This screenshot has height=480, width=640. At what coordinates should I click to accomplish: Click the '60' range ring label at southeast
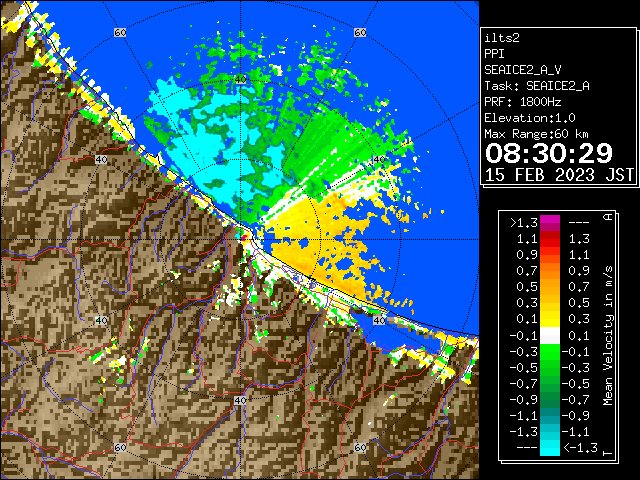pos(360,448)
